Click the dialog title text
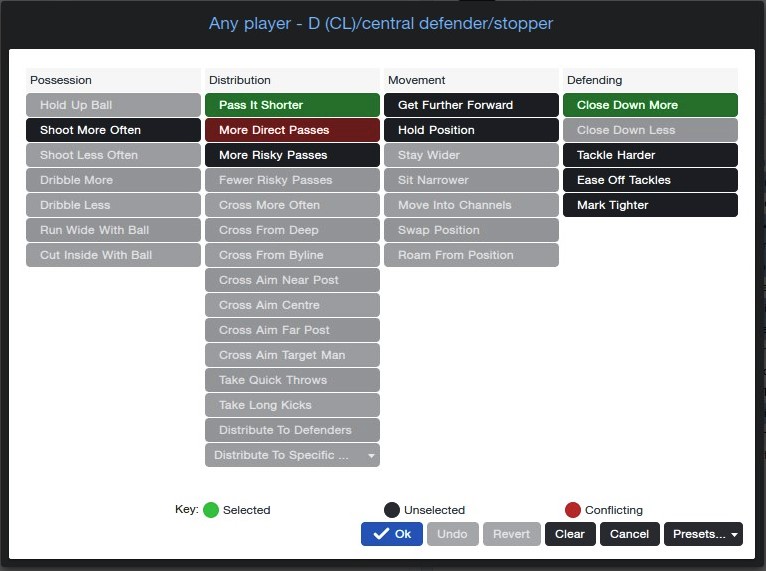This screenshot has height=571, width=766. [381, 23]
